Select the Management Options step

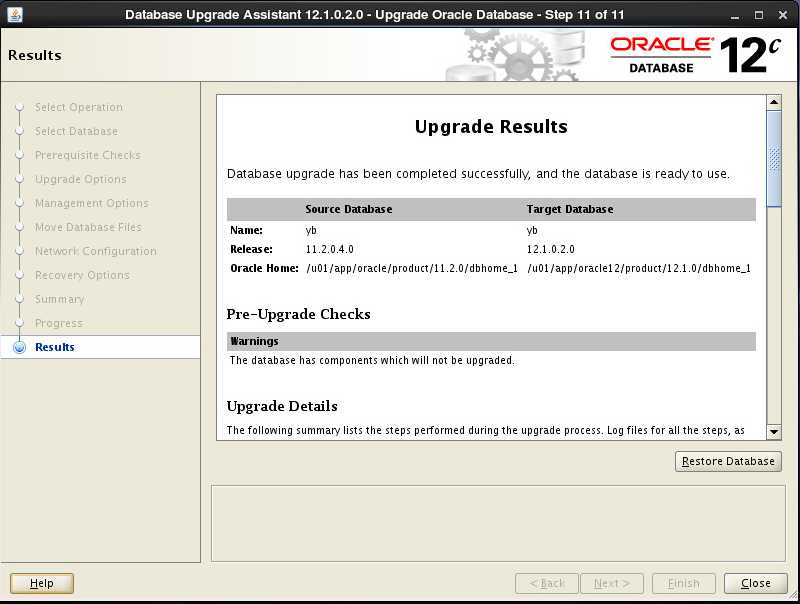[x=91, y=203]
